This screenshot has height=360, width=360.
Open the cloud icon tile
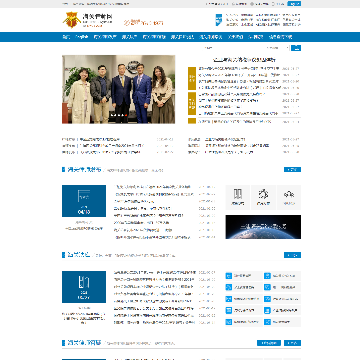tap(289, 197)
